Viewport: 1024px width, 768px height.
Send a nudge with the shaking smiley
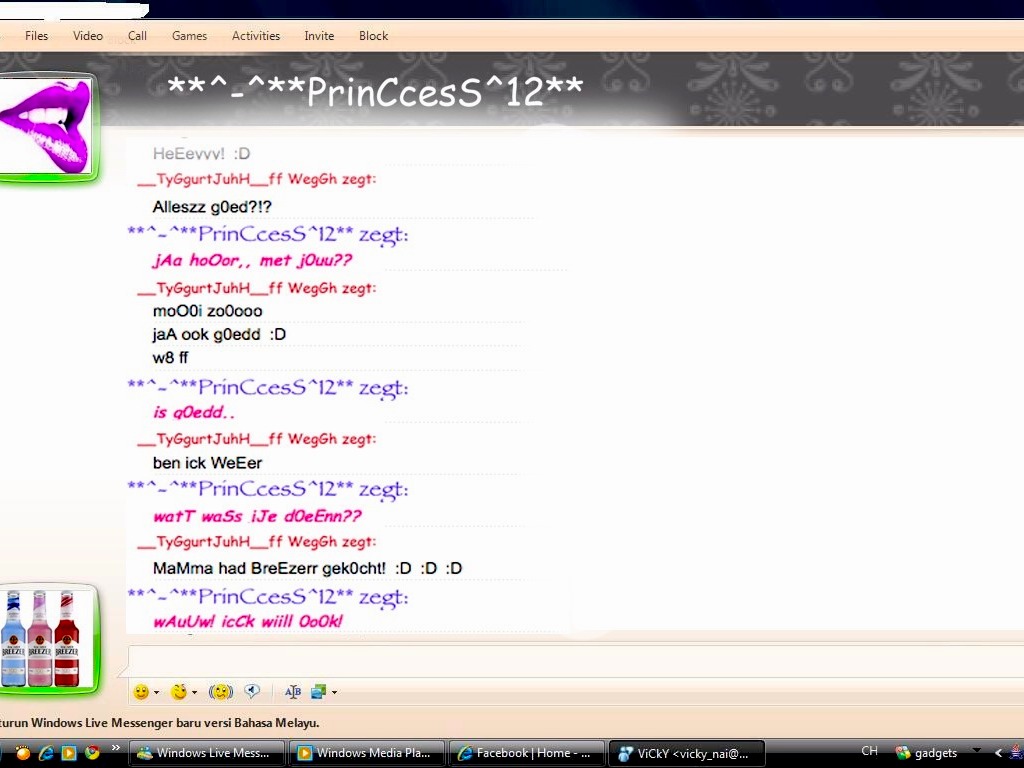221,692
